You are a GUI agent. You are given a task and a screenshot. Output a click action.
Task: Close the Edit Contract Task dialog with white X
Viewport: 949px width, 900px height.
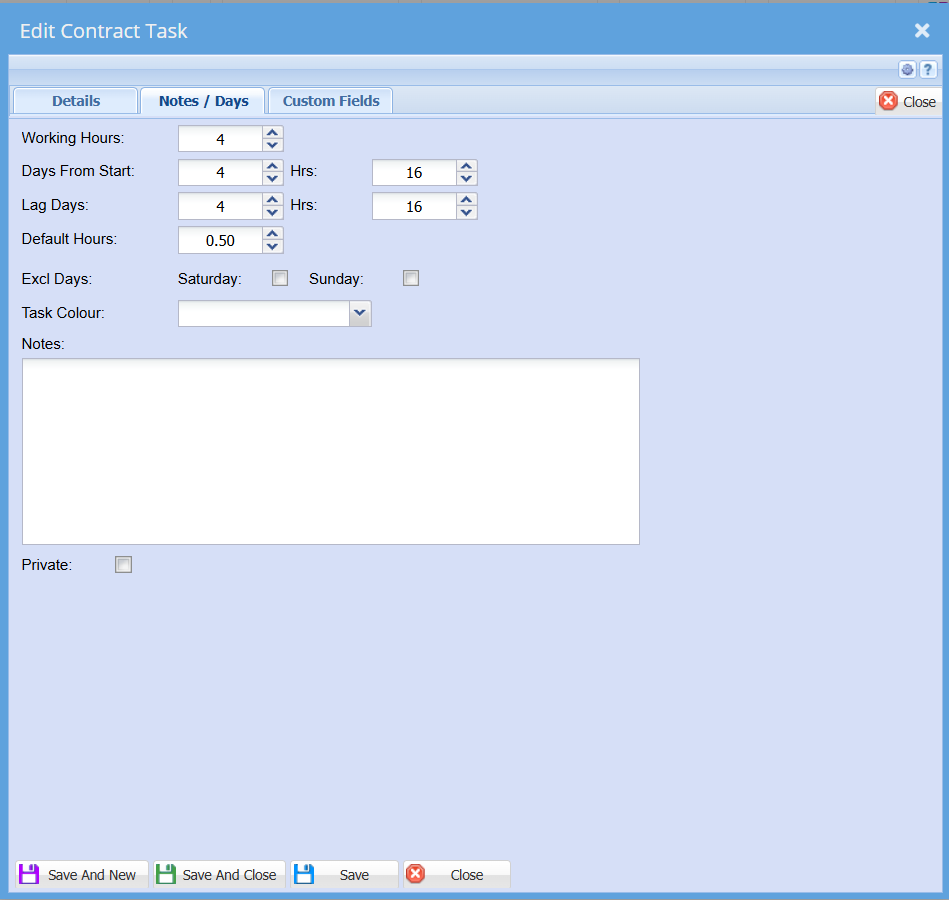[922, 30]
